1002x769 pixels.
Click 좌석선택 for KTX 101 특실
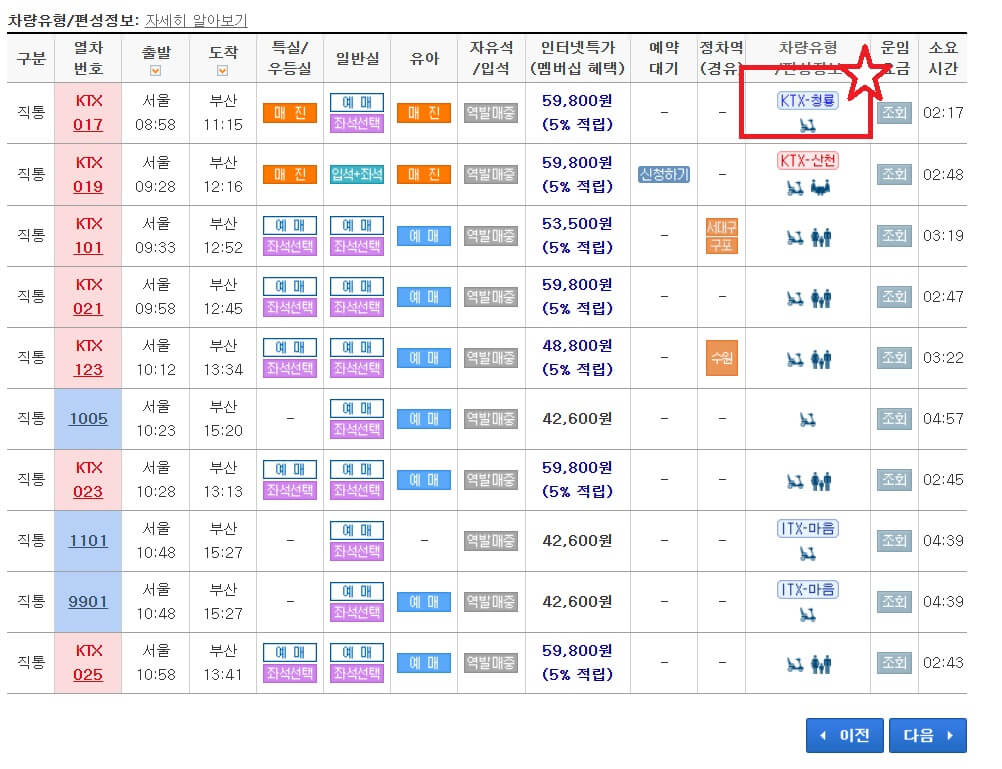[x=290, y=247]
